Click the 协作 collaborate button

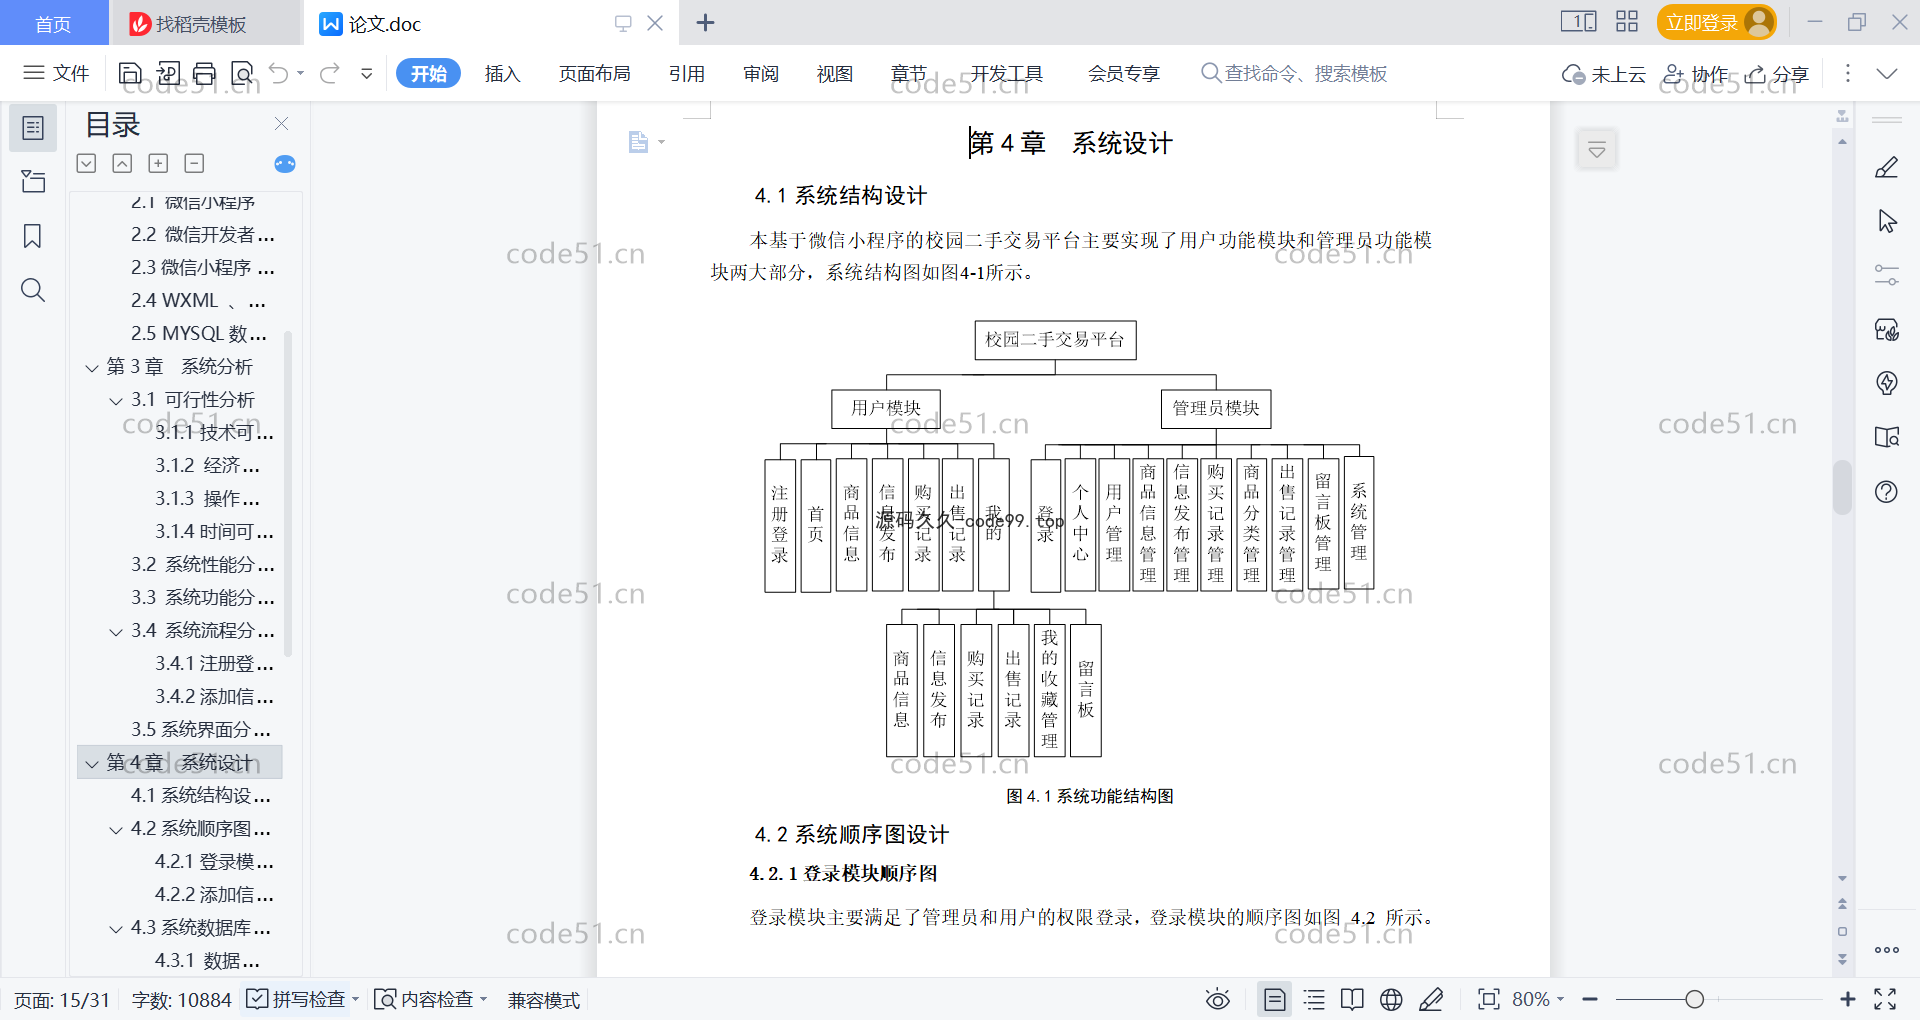point(1696,74)
